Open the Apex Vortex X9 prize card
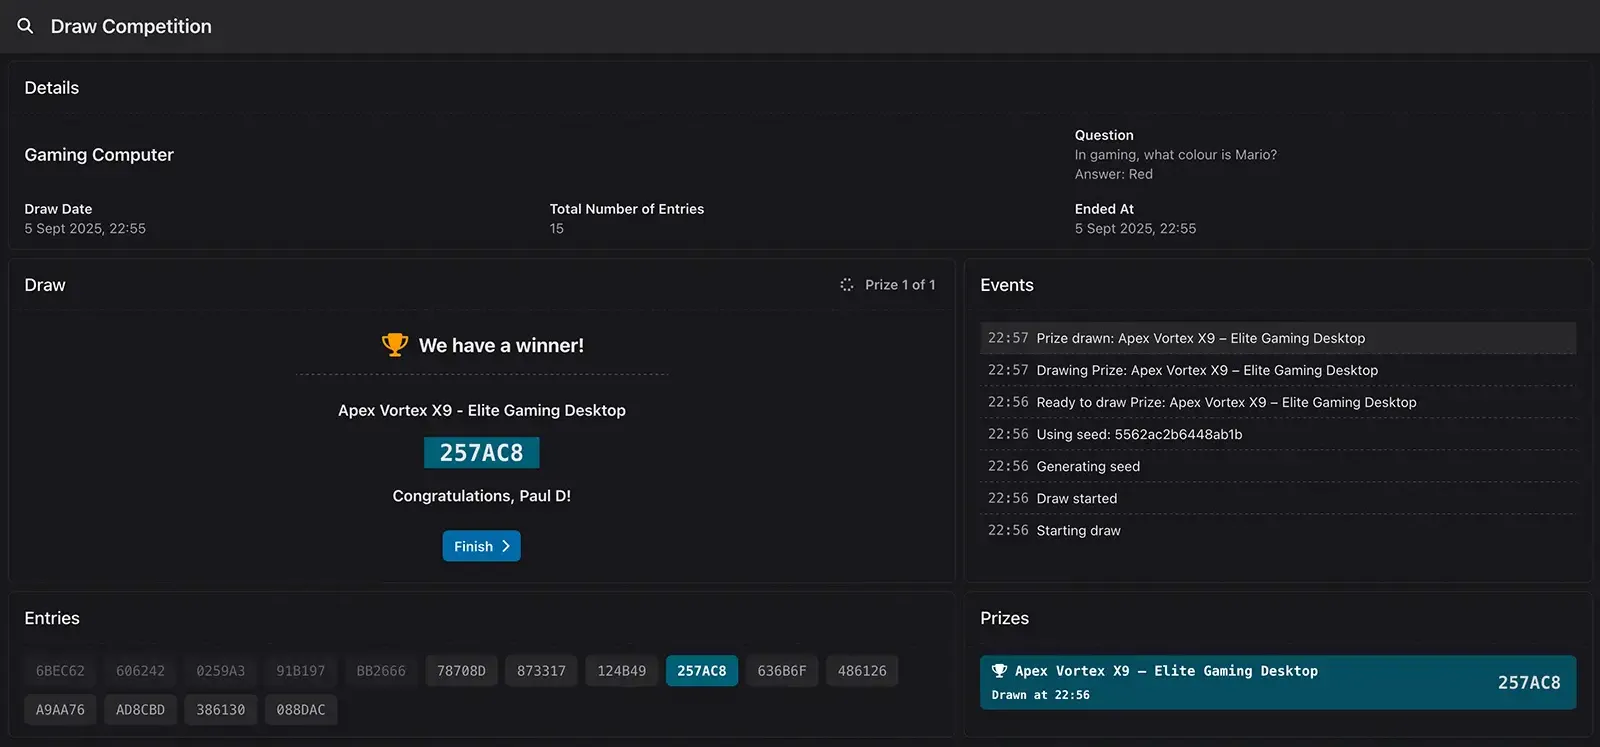The height and width of the screenshot is (747, 1600). click(1278, 682)
